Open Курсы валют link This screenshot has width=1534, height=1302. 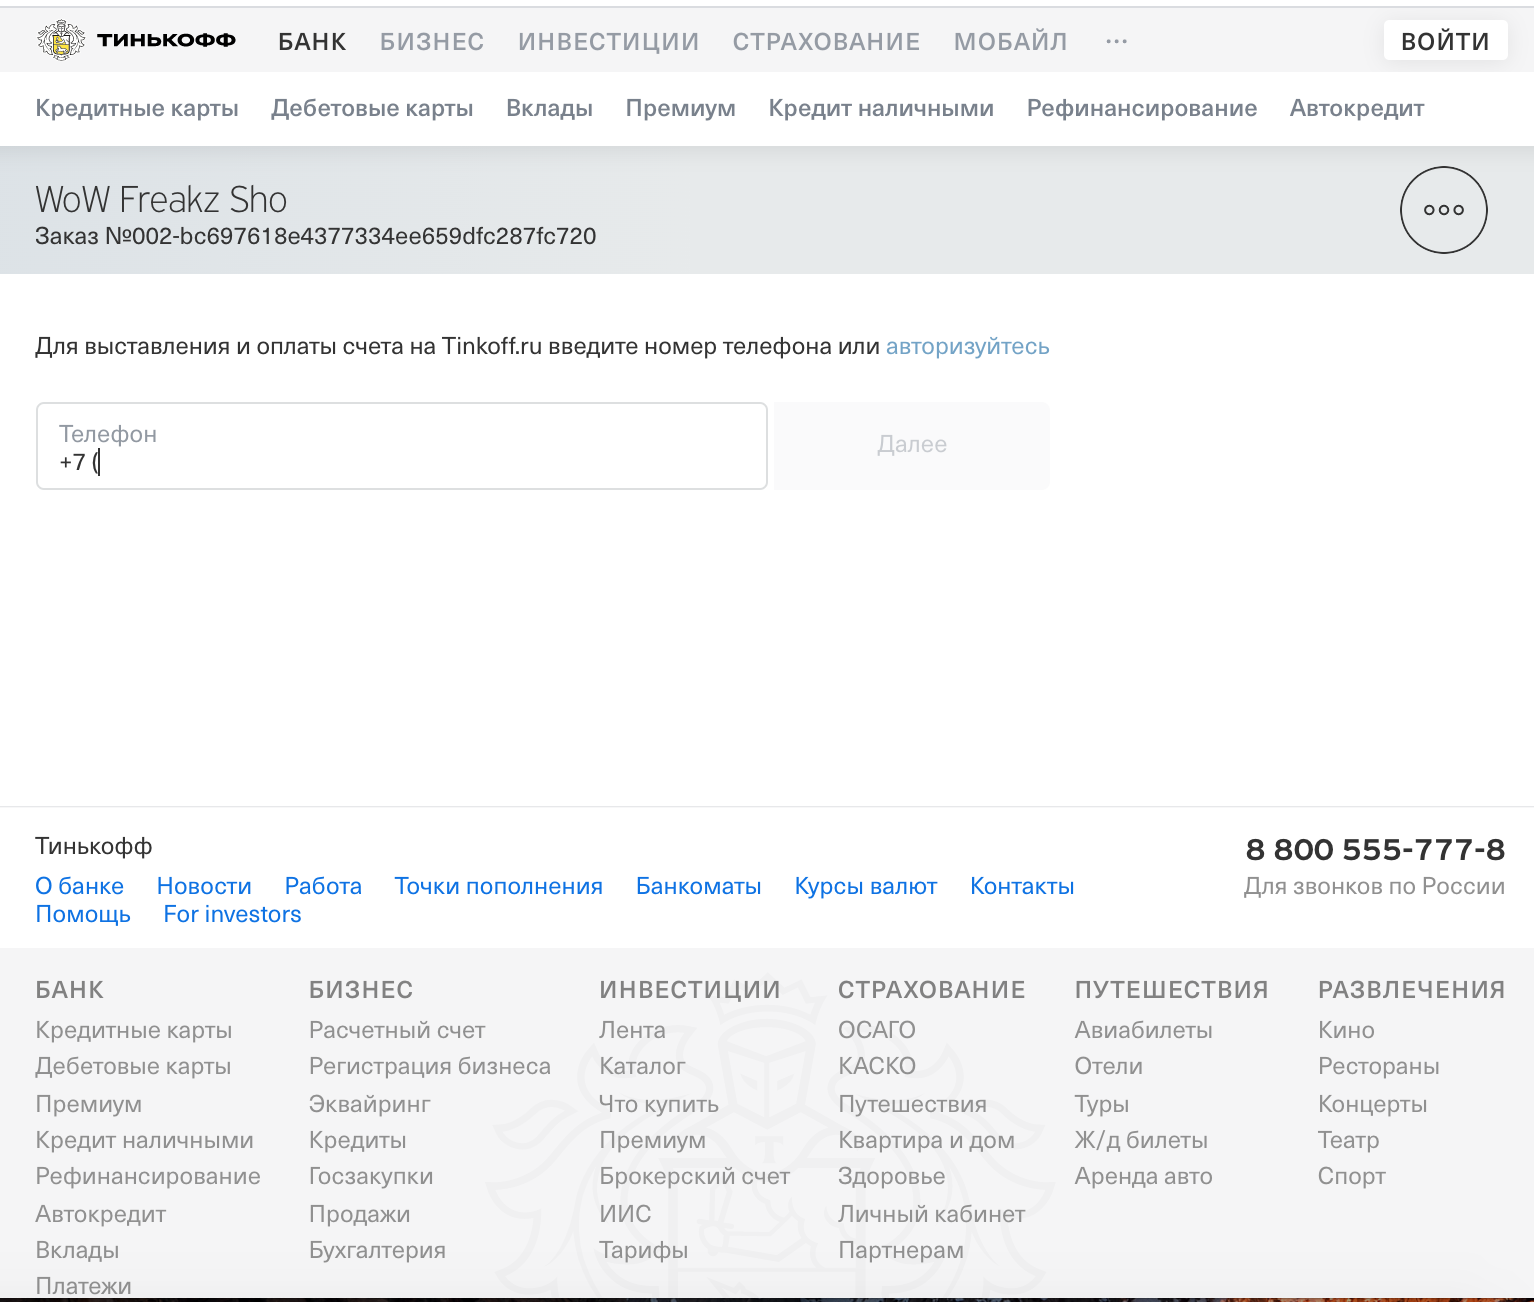point(866,886)
